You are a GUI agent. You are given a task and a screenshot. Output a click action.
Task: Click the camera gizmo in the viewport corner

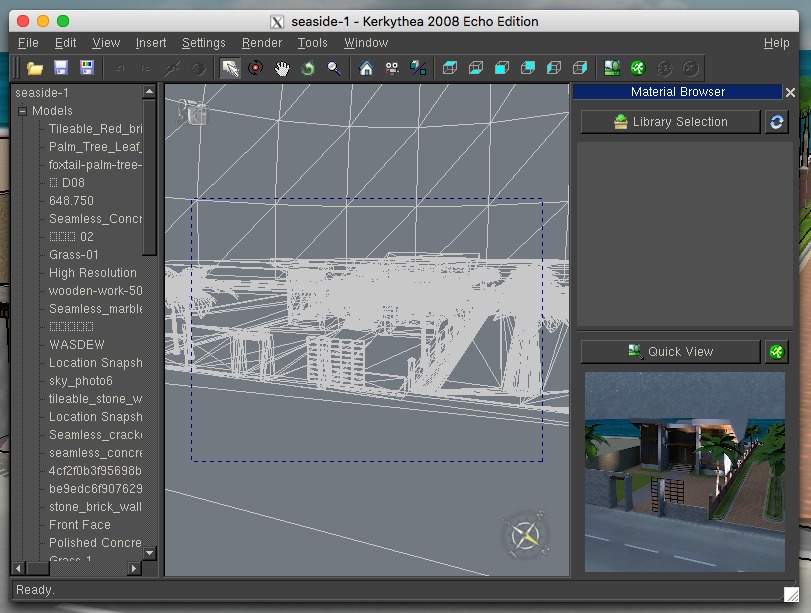click(192, 112)
